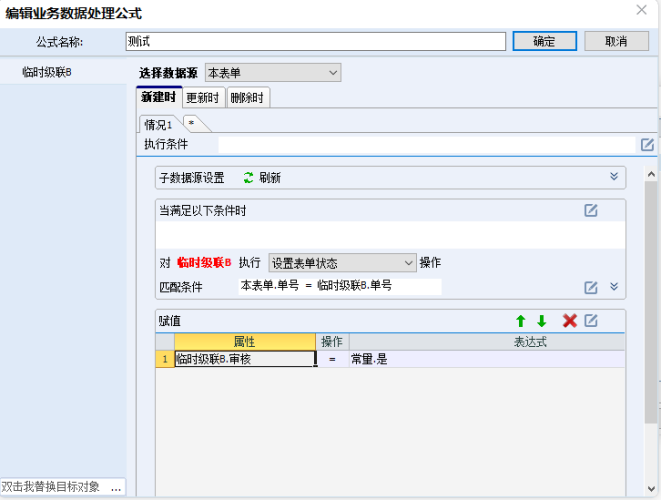Click the red 临时级联B target label
The height and width of the screenshot is (501, 662).
(204, 263)
